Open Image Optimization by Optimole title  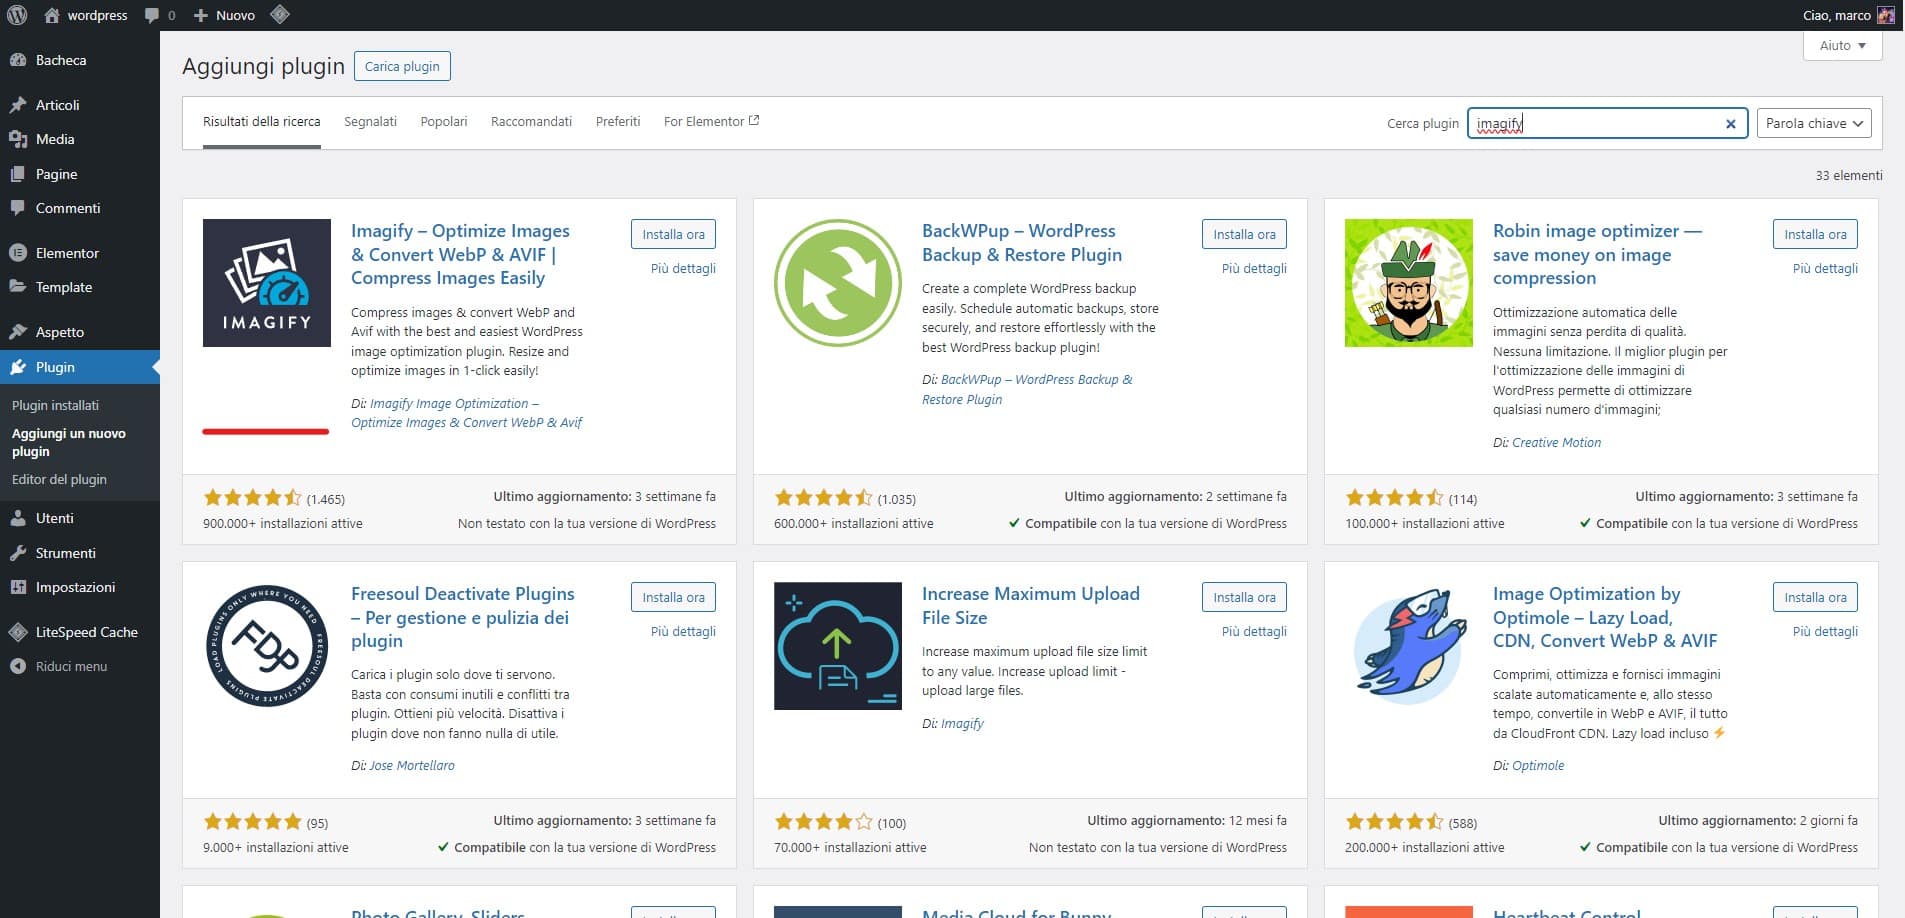tap(1605, 617)
